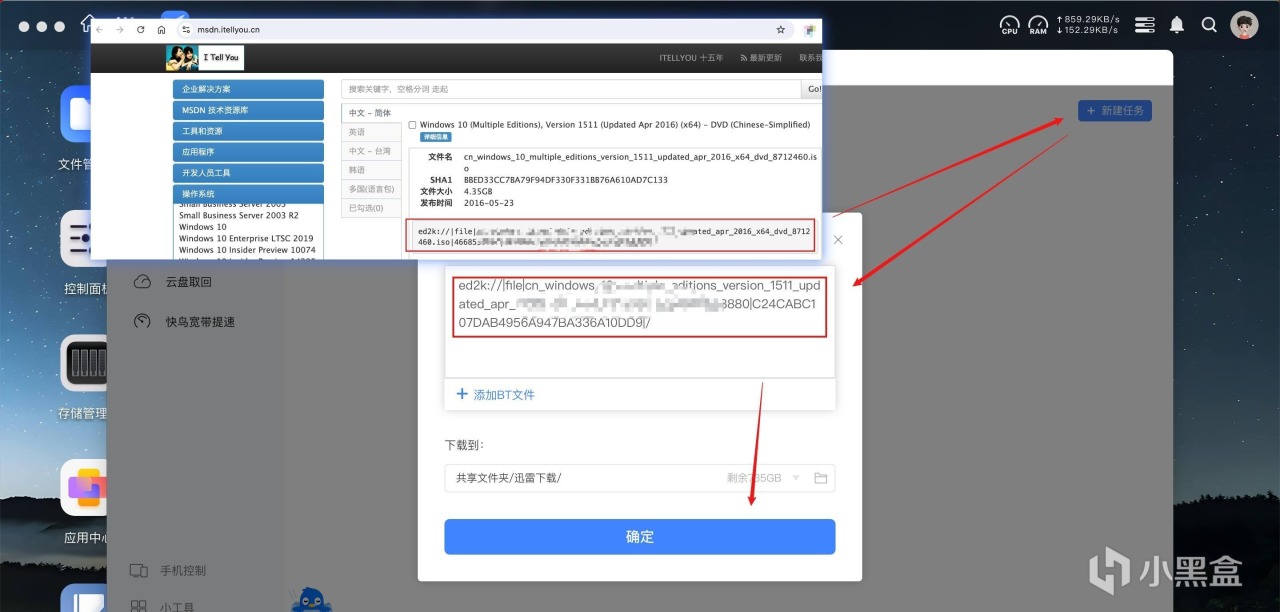Open the notification bell
The width and height of the screenshot is (1280, 612).
[1177, 25]
